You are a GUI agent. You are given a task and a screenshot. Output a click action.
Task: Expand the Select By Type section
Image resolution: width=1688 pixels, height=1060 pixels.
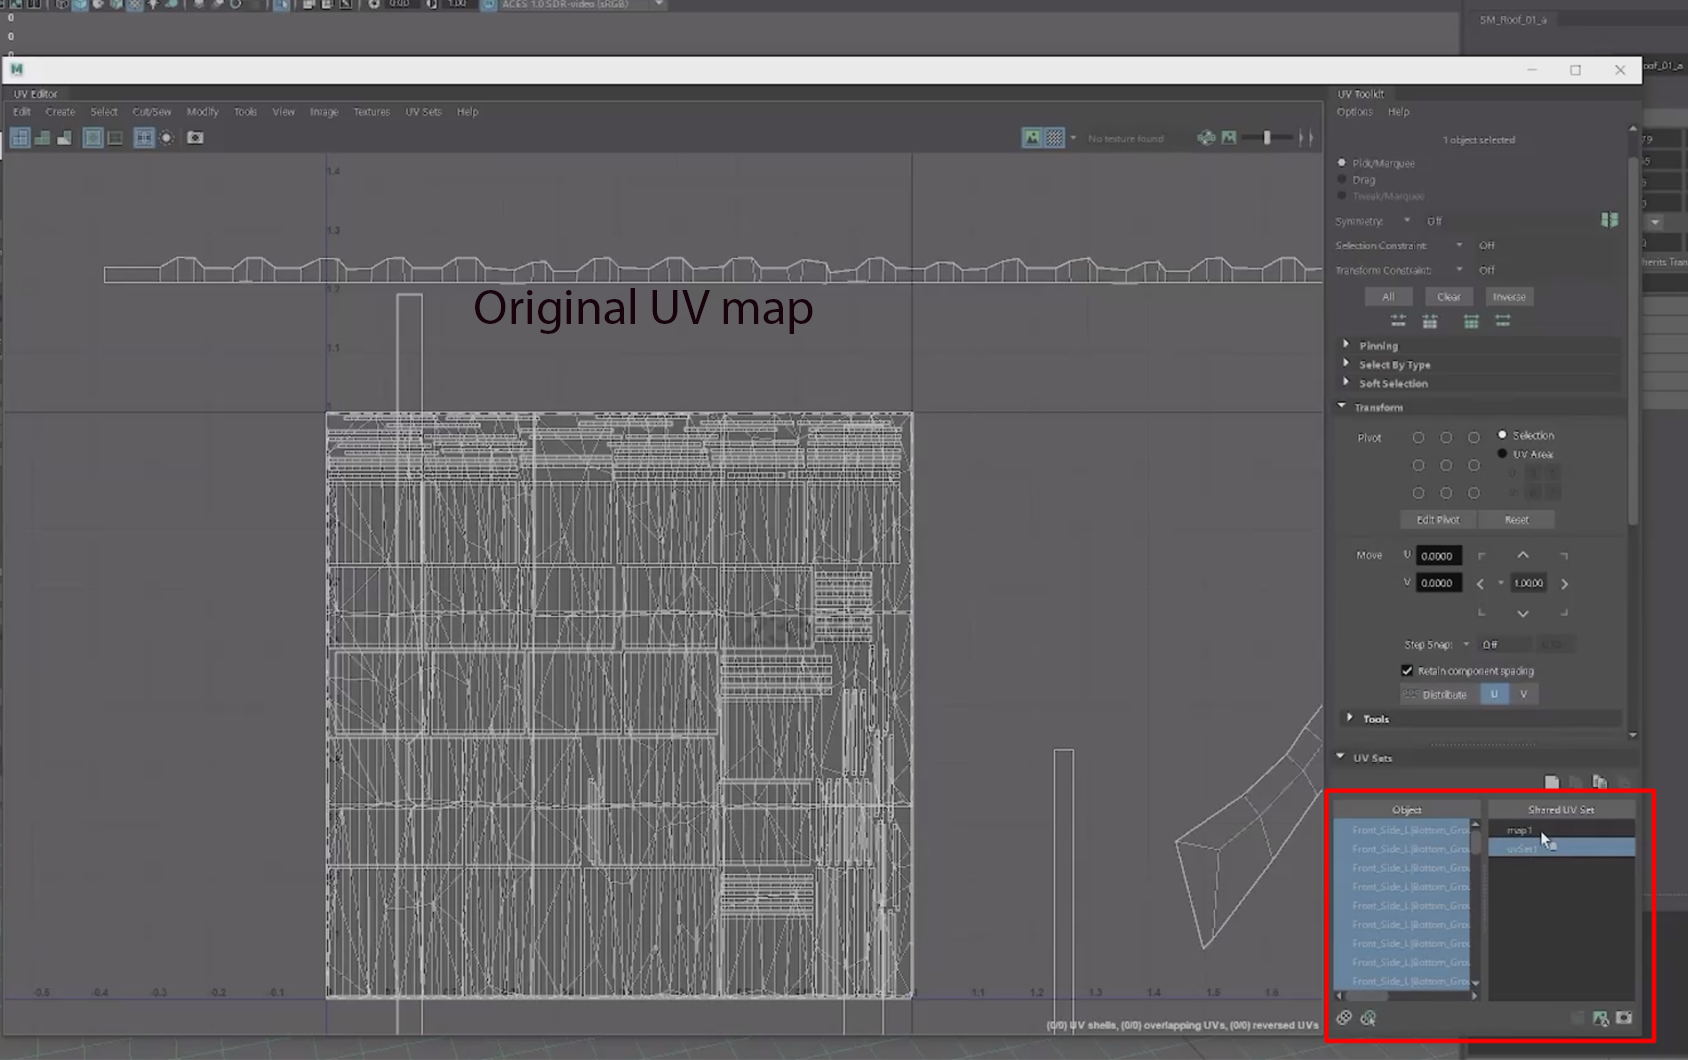pyautogui.click(x=1346, y=364)
